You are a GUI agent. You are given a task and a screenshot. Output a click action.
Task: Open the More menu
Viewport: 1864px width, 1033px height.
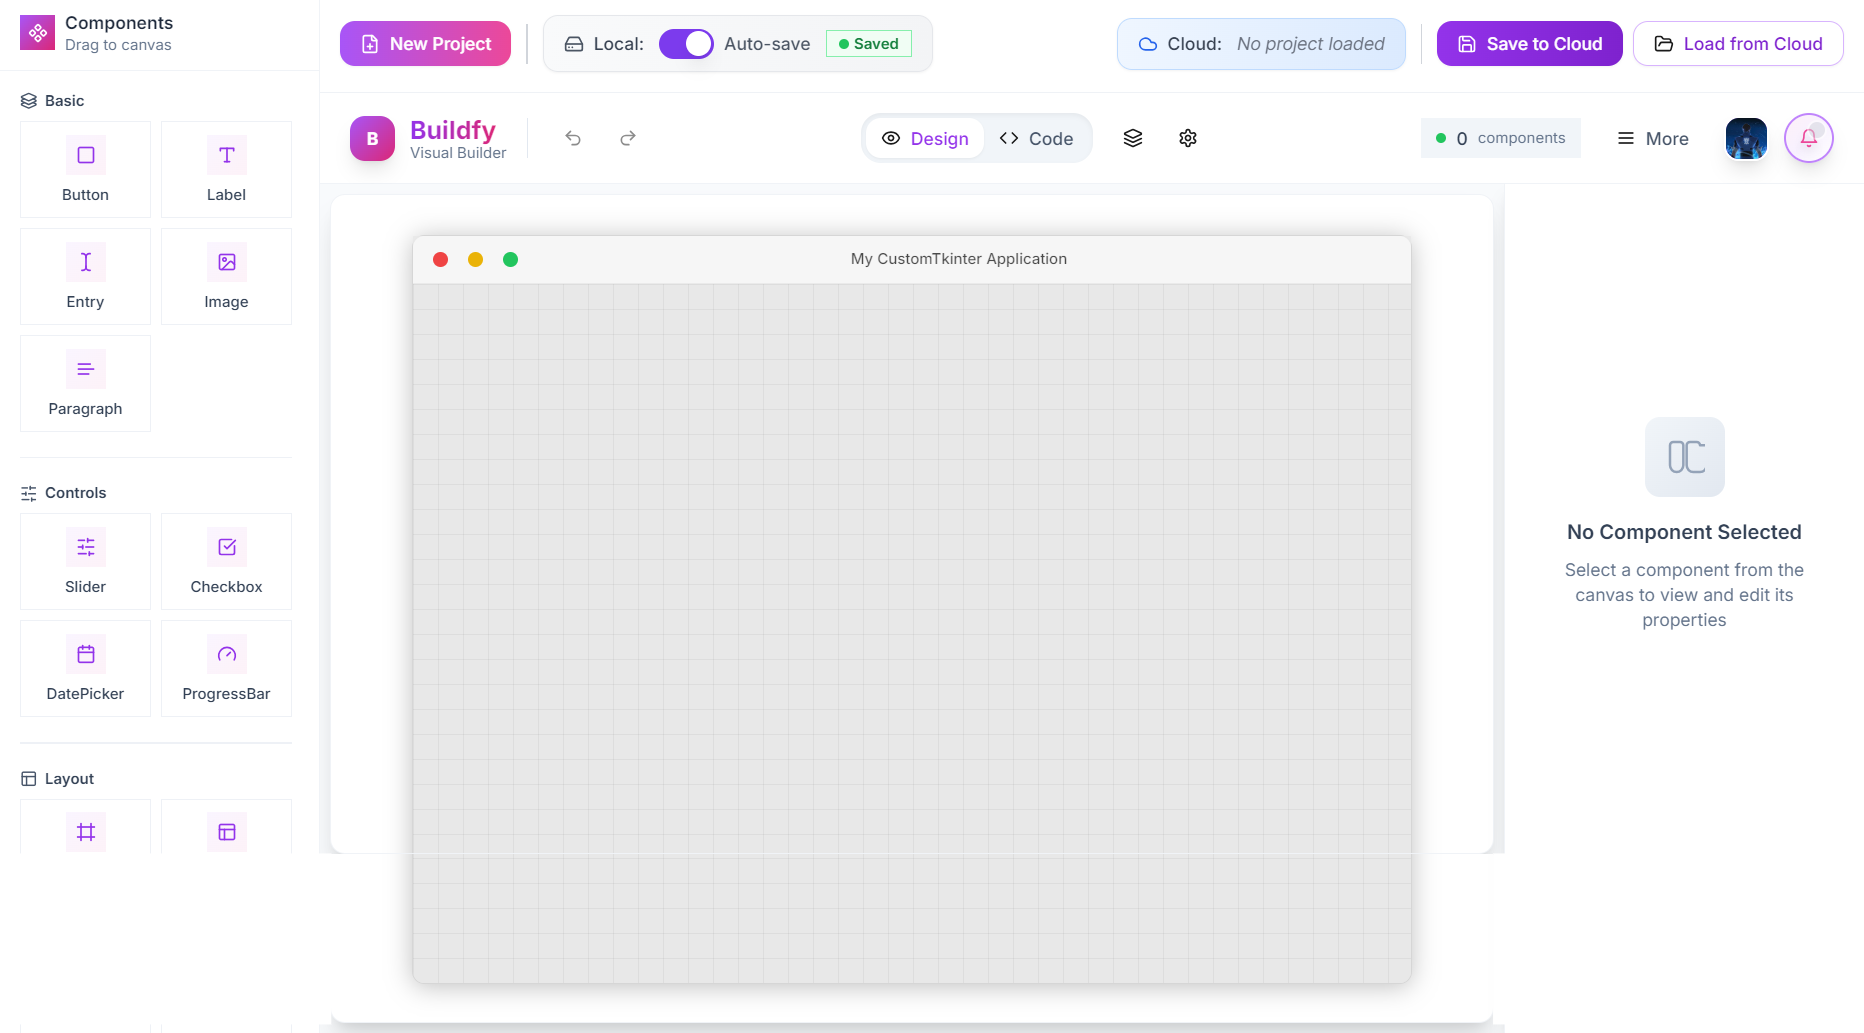(x=1652, y=138)
